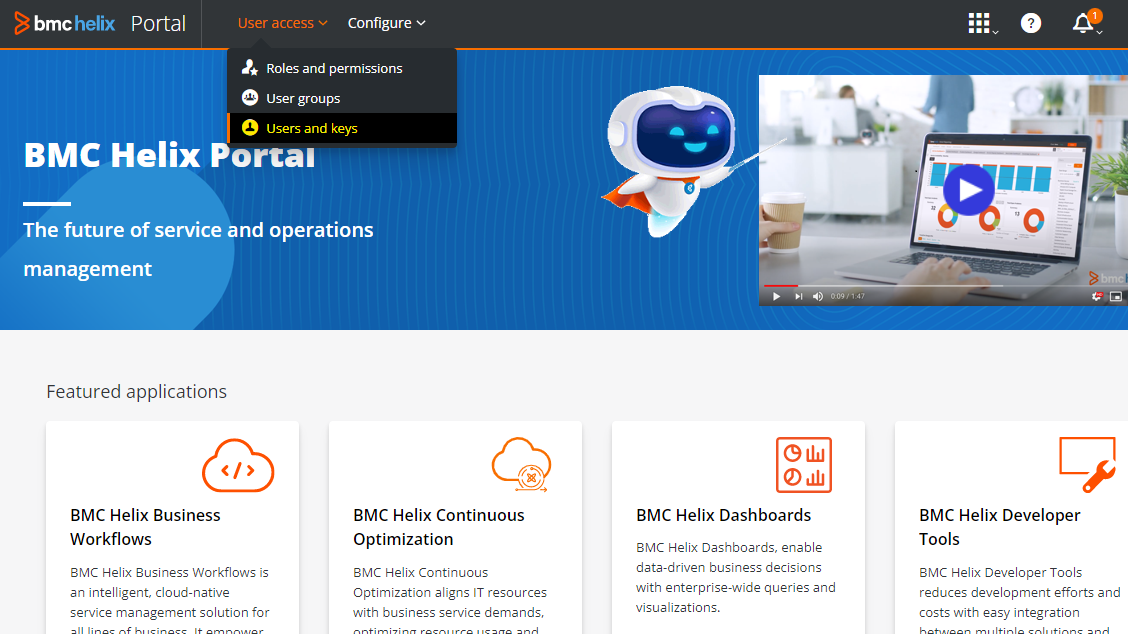Open BMC Helix Business Workflows title
The height and width of the screenshot is (634, 1128).
click(x=145, y=527)
